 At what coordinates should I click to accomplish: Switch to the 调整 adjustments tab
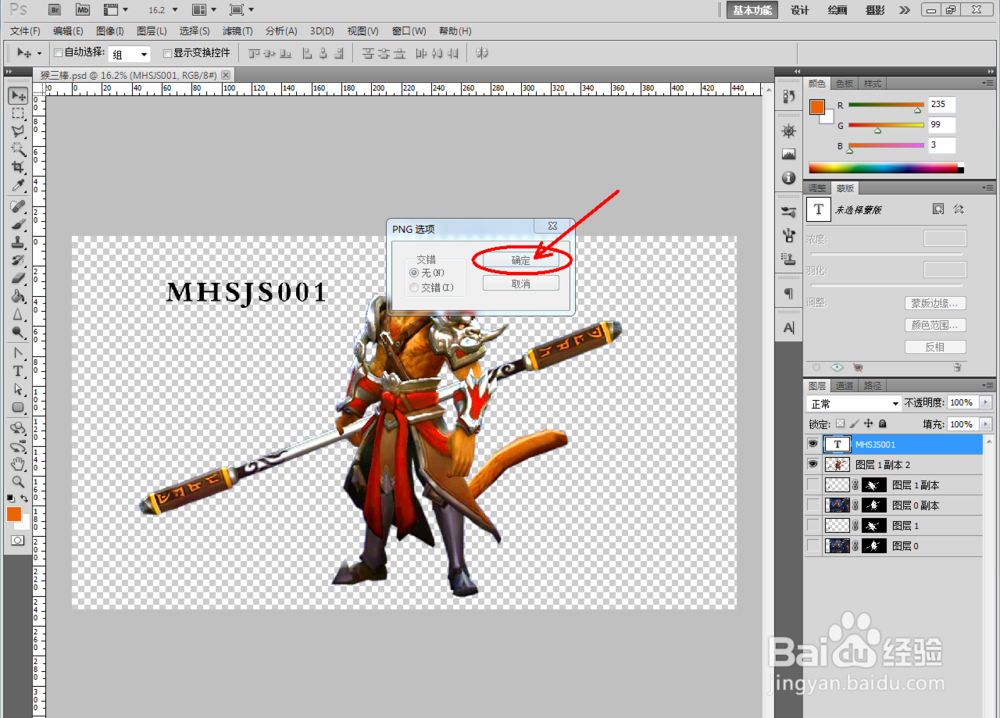[x=817, y=188]
